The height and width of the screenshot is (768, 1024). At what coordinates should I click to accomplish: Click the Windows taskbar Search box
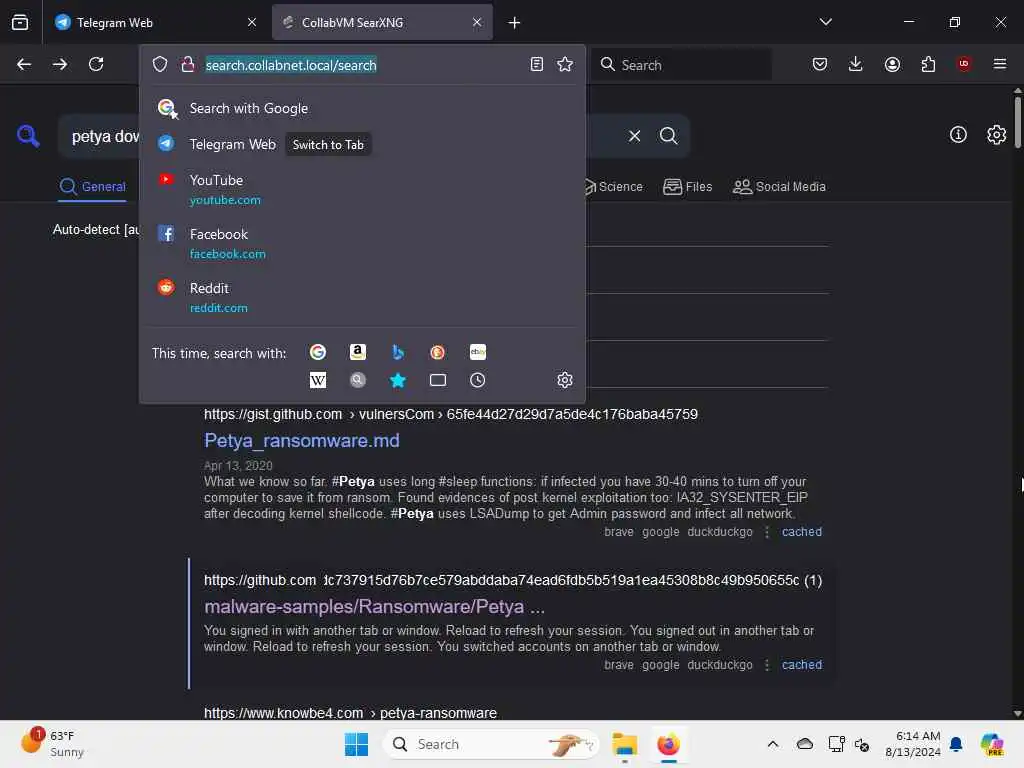point(491,744)
